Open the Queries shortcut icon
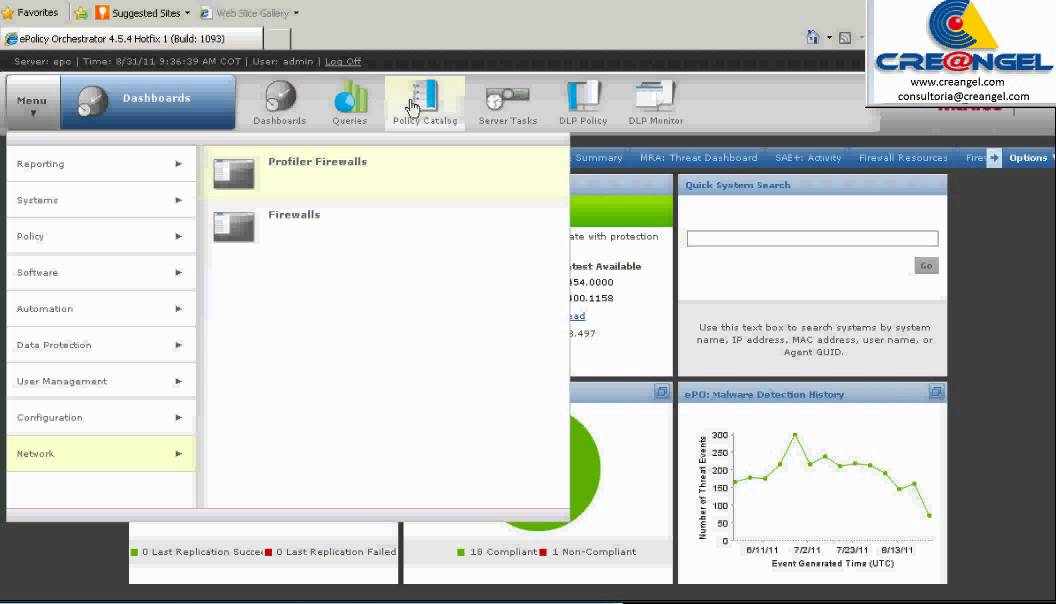 (x=350, y=103)
